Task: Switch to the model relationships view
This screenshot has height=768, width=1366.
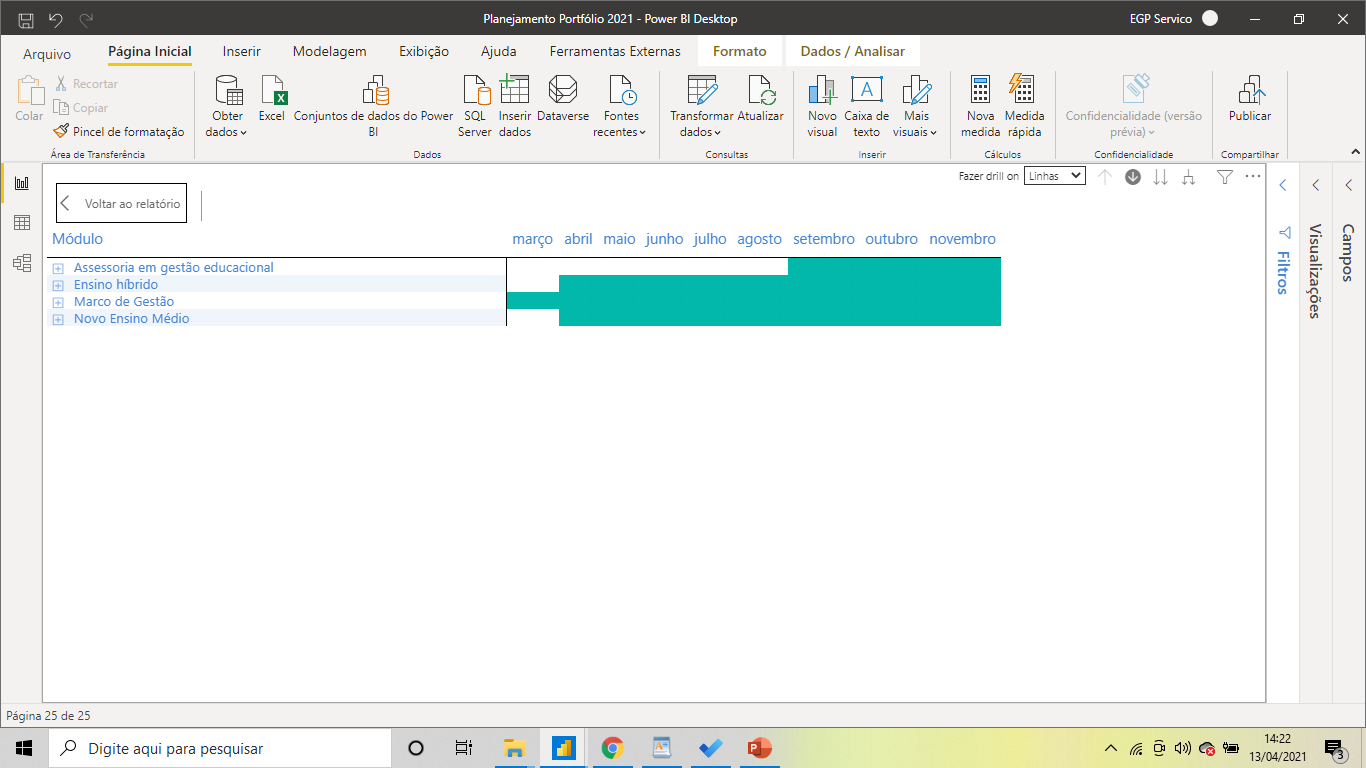Action: point(21,263)
